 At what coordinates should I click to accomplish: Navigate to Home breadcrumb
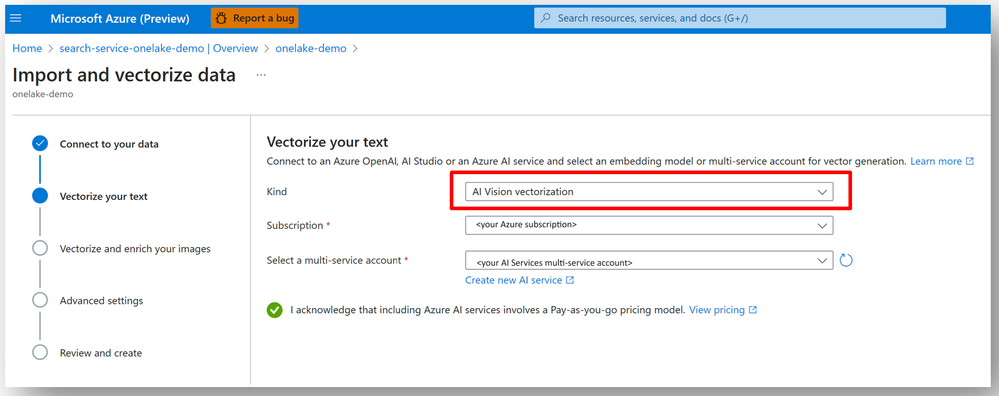27,48
